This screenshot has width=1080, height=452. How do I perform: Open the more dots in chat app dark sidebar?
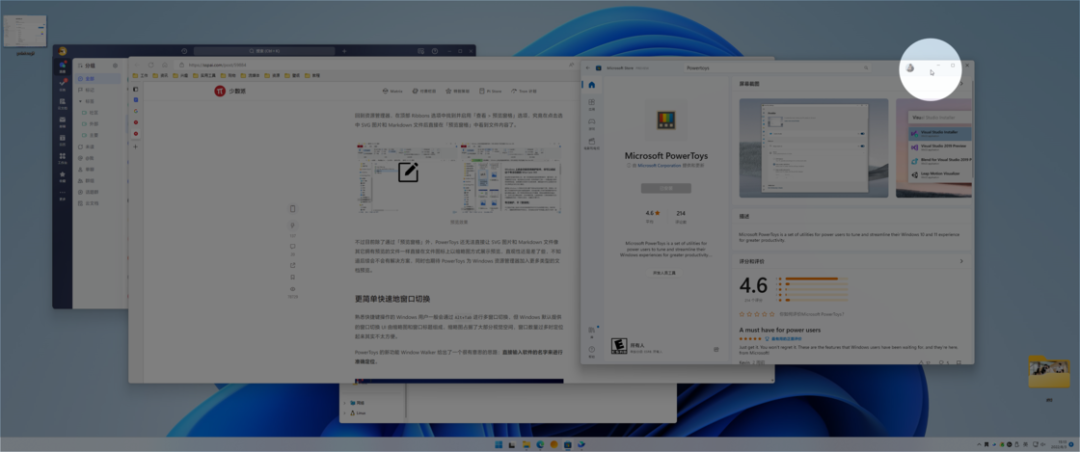click(x=63, y=192)
